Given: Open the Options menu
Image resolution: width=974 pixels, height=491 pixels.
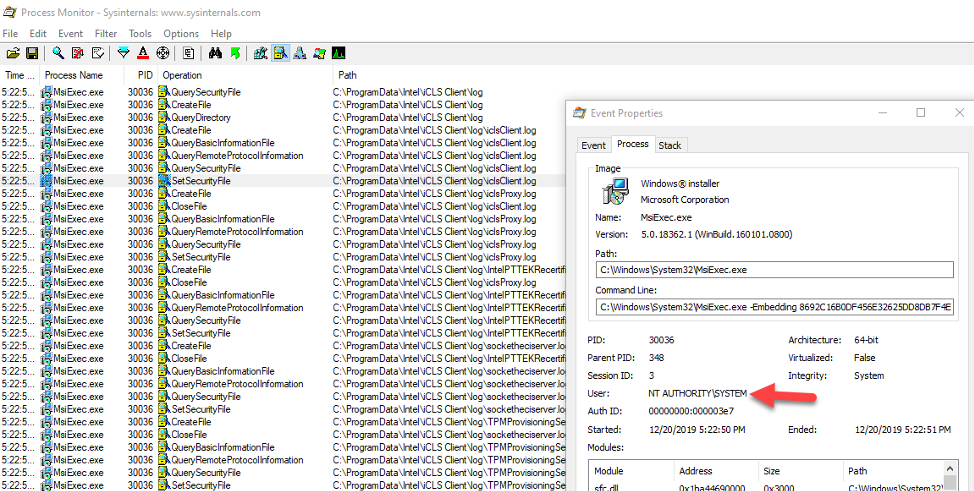Looking at the screenshot, I should tap(181, 34).
